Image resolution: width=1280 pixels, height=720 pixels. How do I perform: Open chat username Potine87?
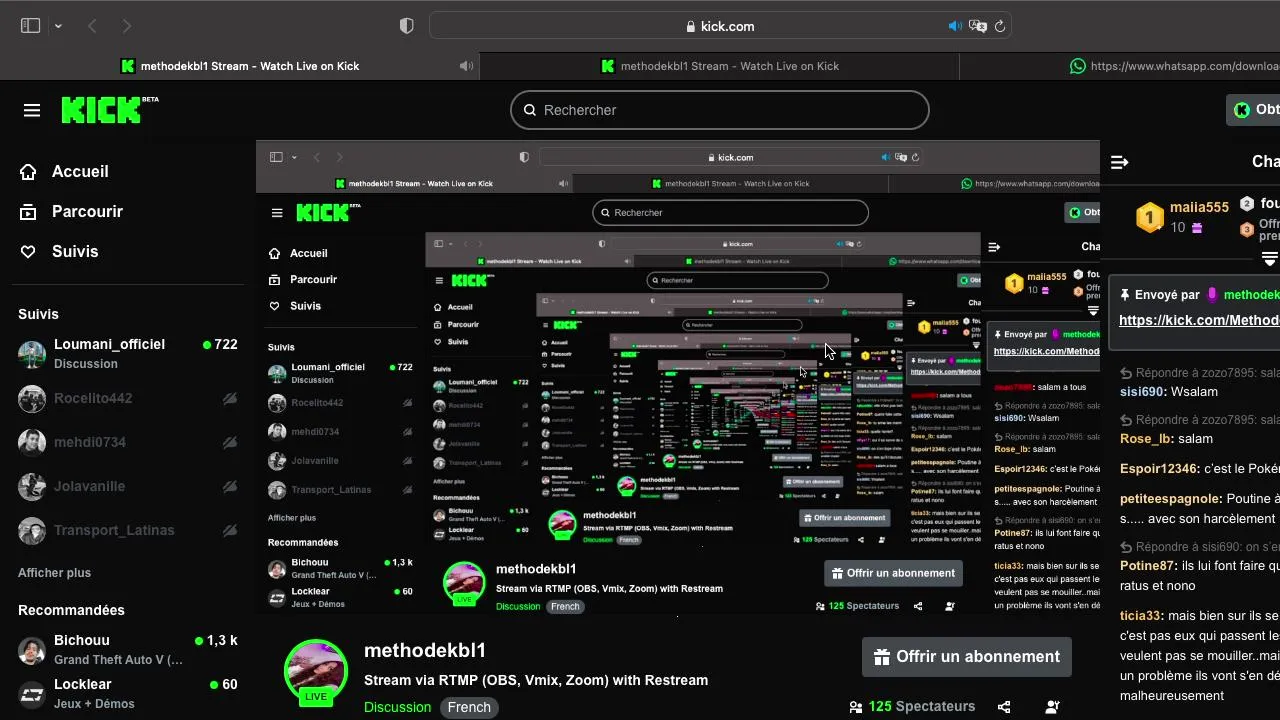(x=1149, y=566)
